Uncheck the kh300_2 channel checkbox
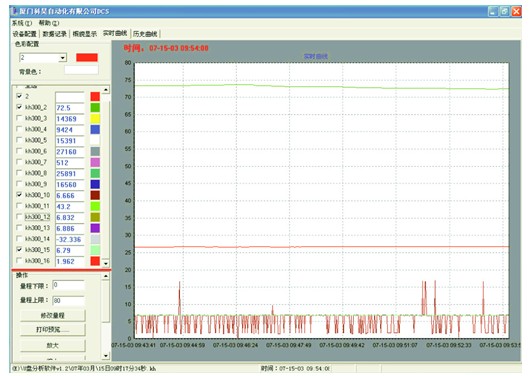The width and height of the screenshot is (532, 376). point(19,107)
